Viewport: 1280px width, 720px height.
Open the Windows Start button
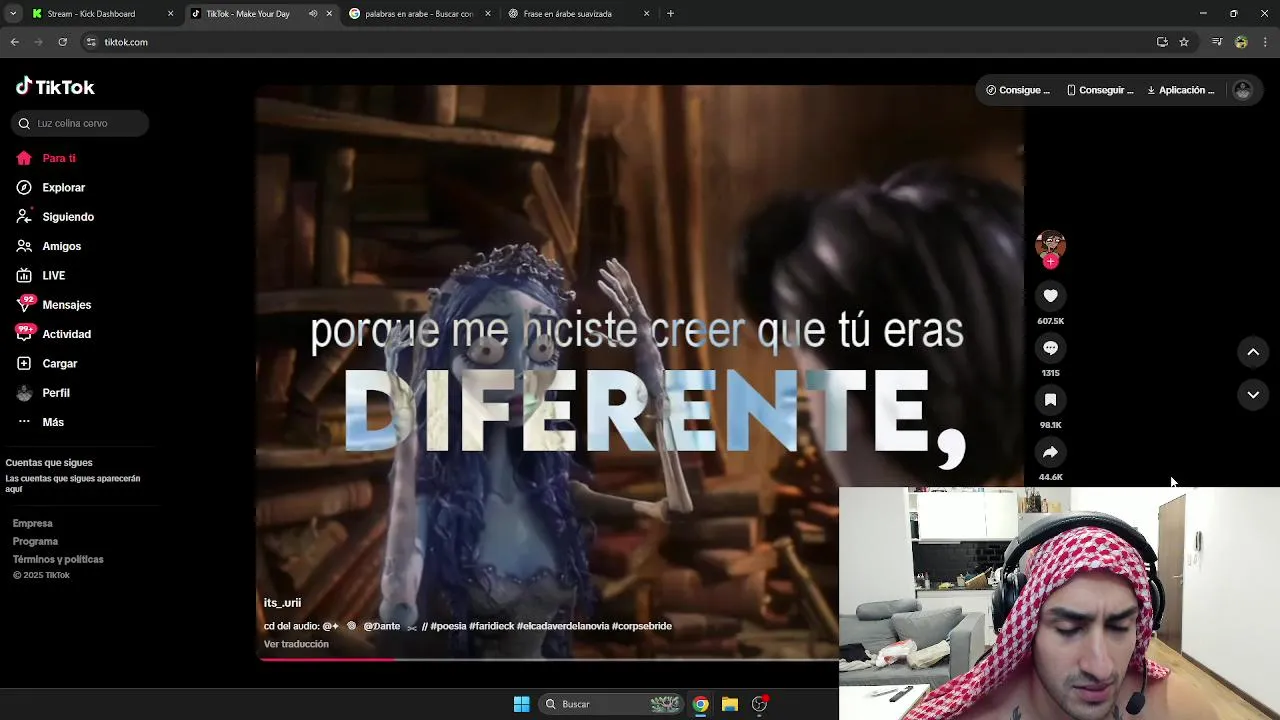point(521,704)
